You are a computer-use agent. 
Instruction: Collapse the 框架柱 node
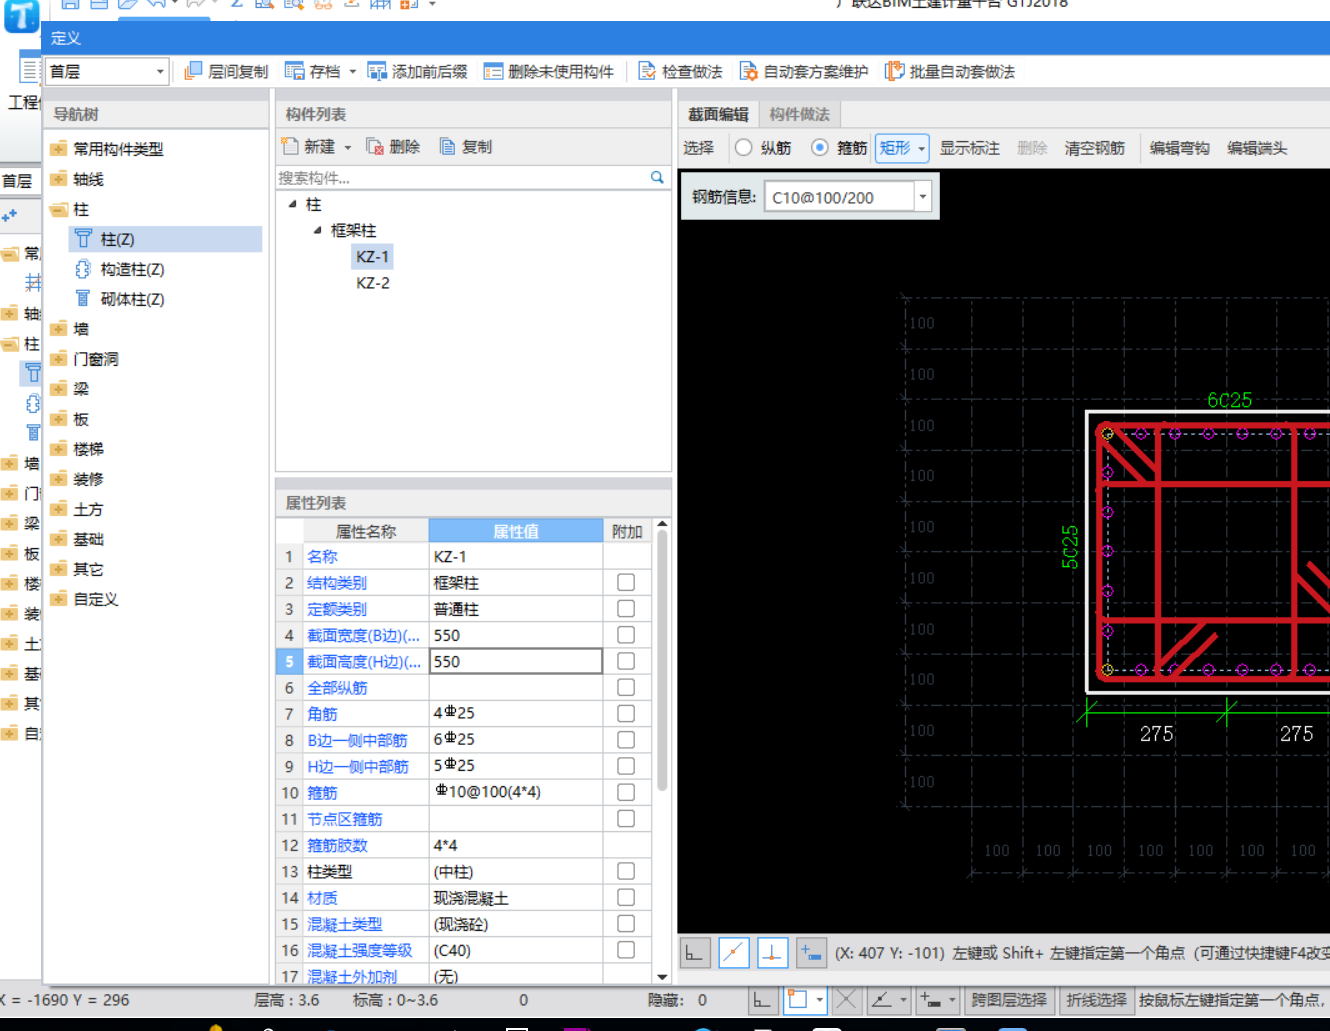[x=318, y=230]
